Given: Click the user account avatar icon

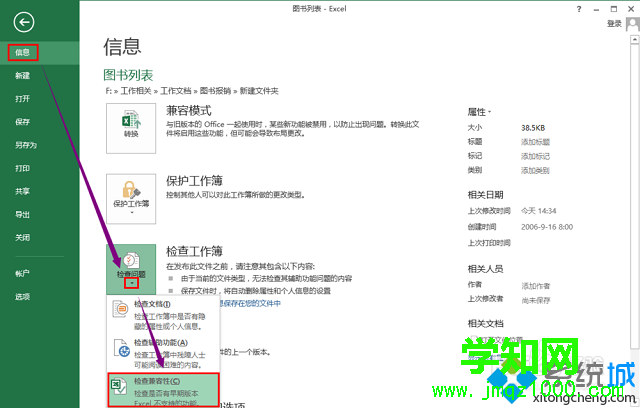Looking at the screenshot, I should coord(633,24).
